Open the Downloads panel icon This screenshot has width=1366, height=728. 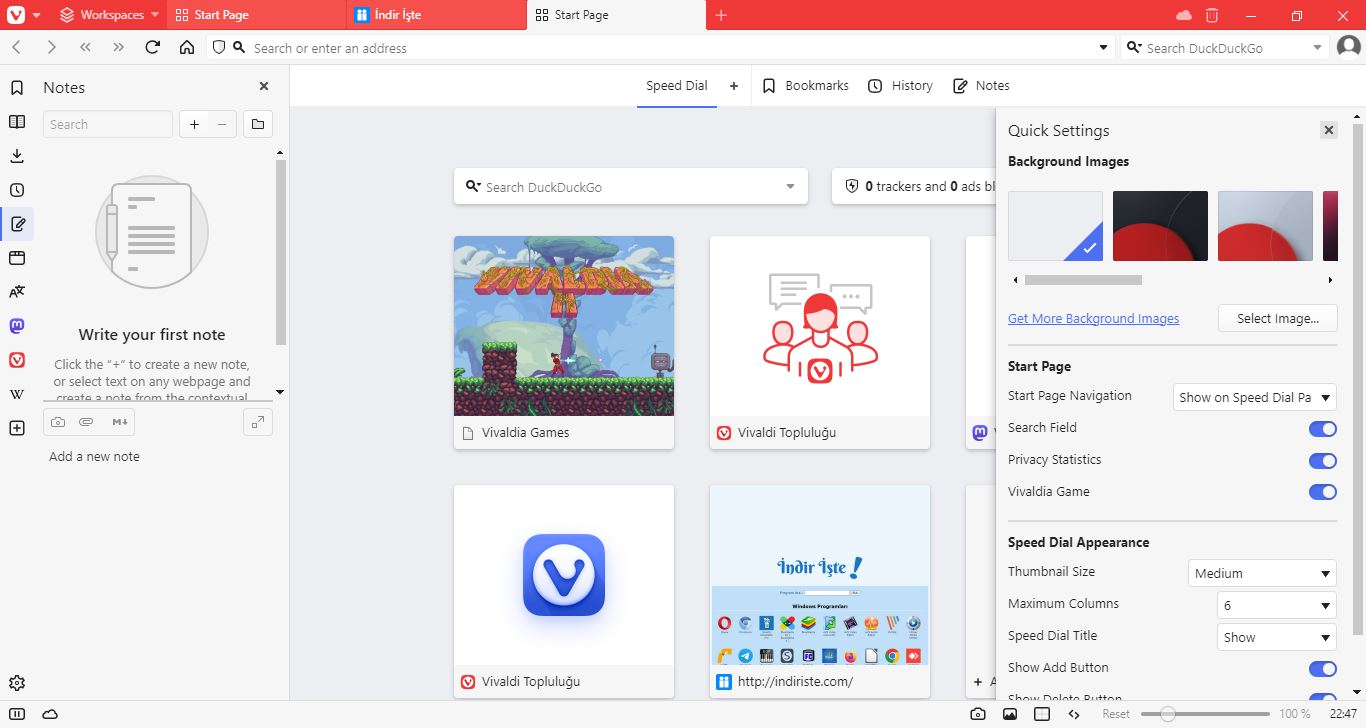click(17, 156)
